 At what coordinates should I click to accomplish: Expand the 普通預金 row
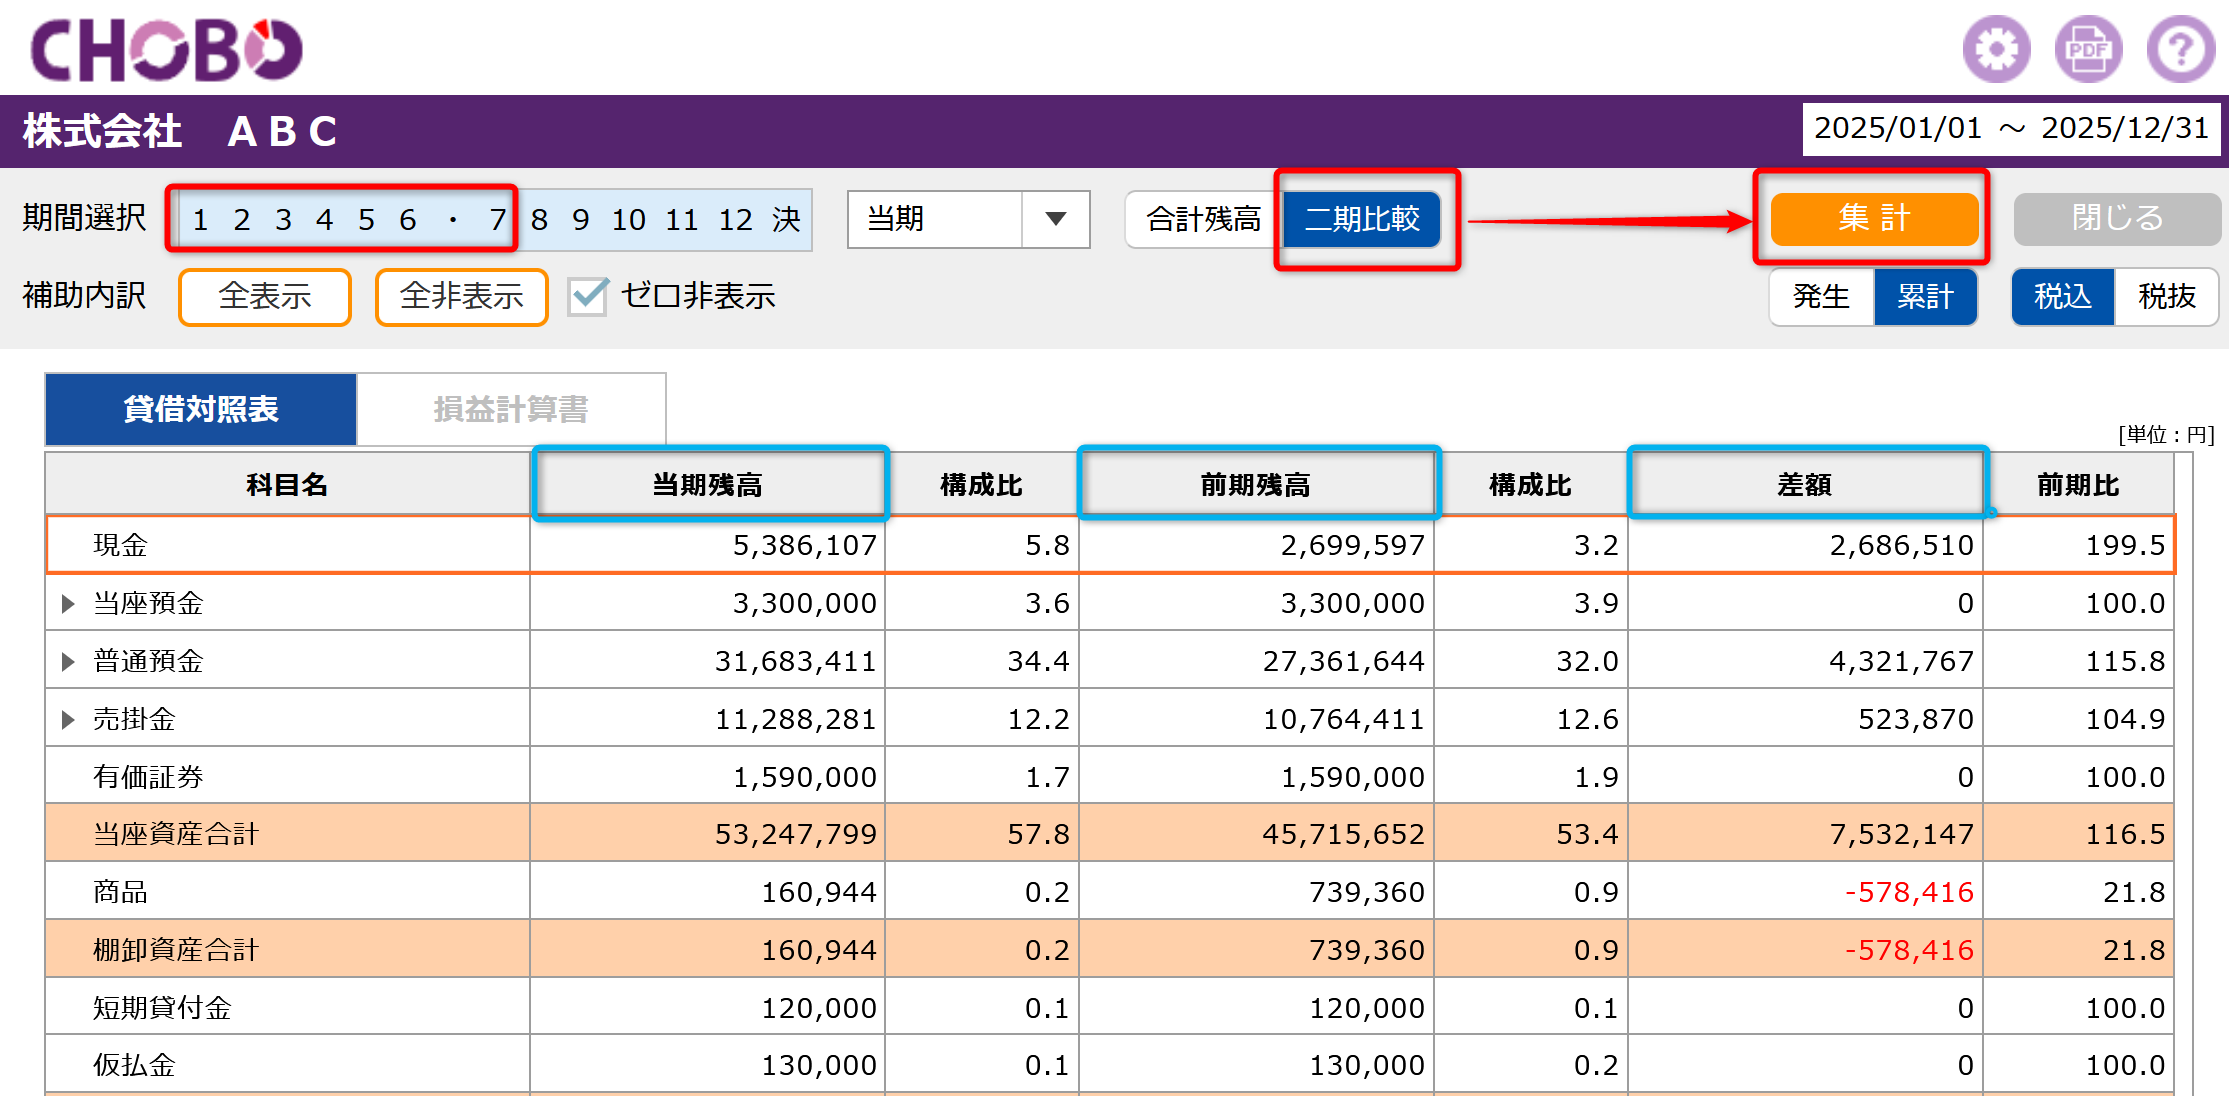[x=68, y=661]
